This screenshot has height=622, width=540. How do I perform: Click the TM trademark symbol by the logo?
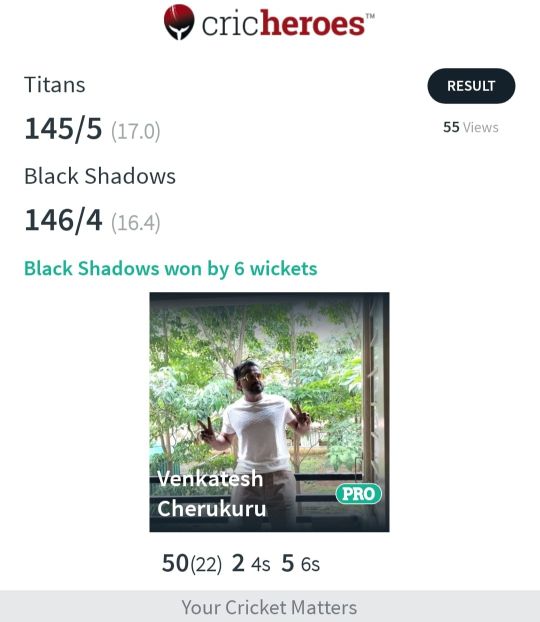(370, 16)
